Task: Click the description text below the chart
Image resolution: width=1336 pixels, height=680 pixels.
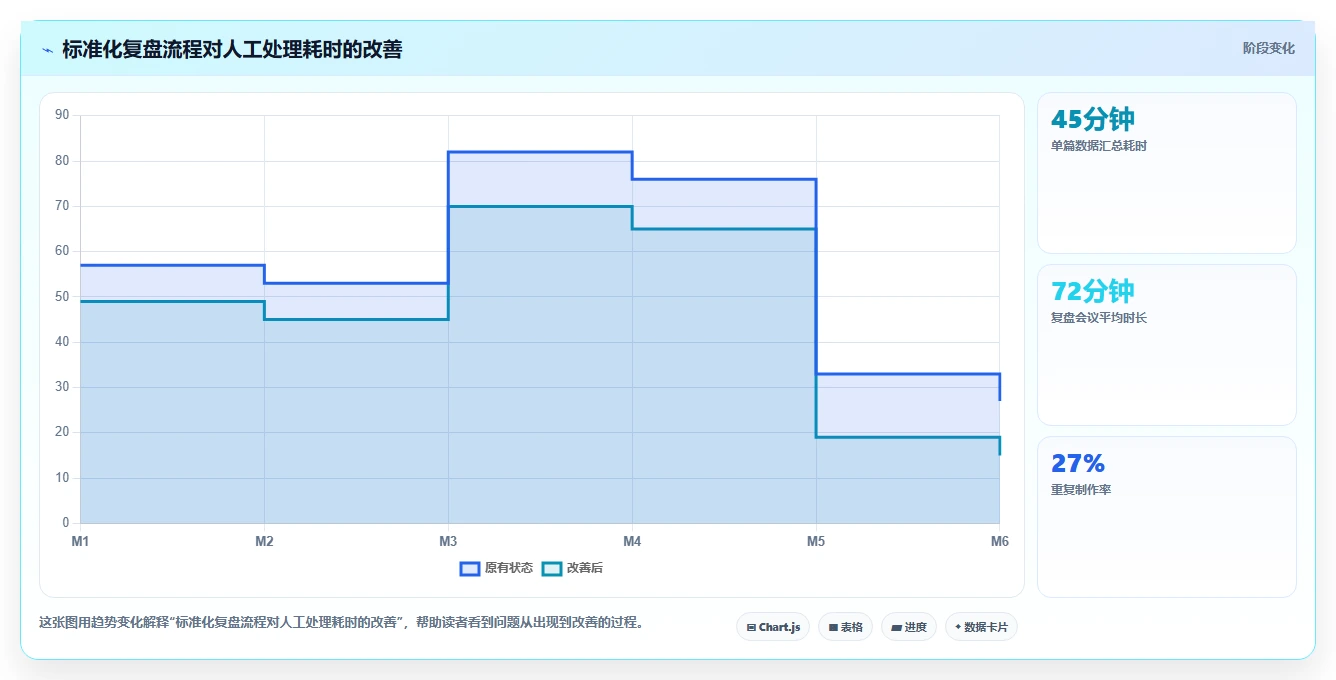Action: 342,622
